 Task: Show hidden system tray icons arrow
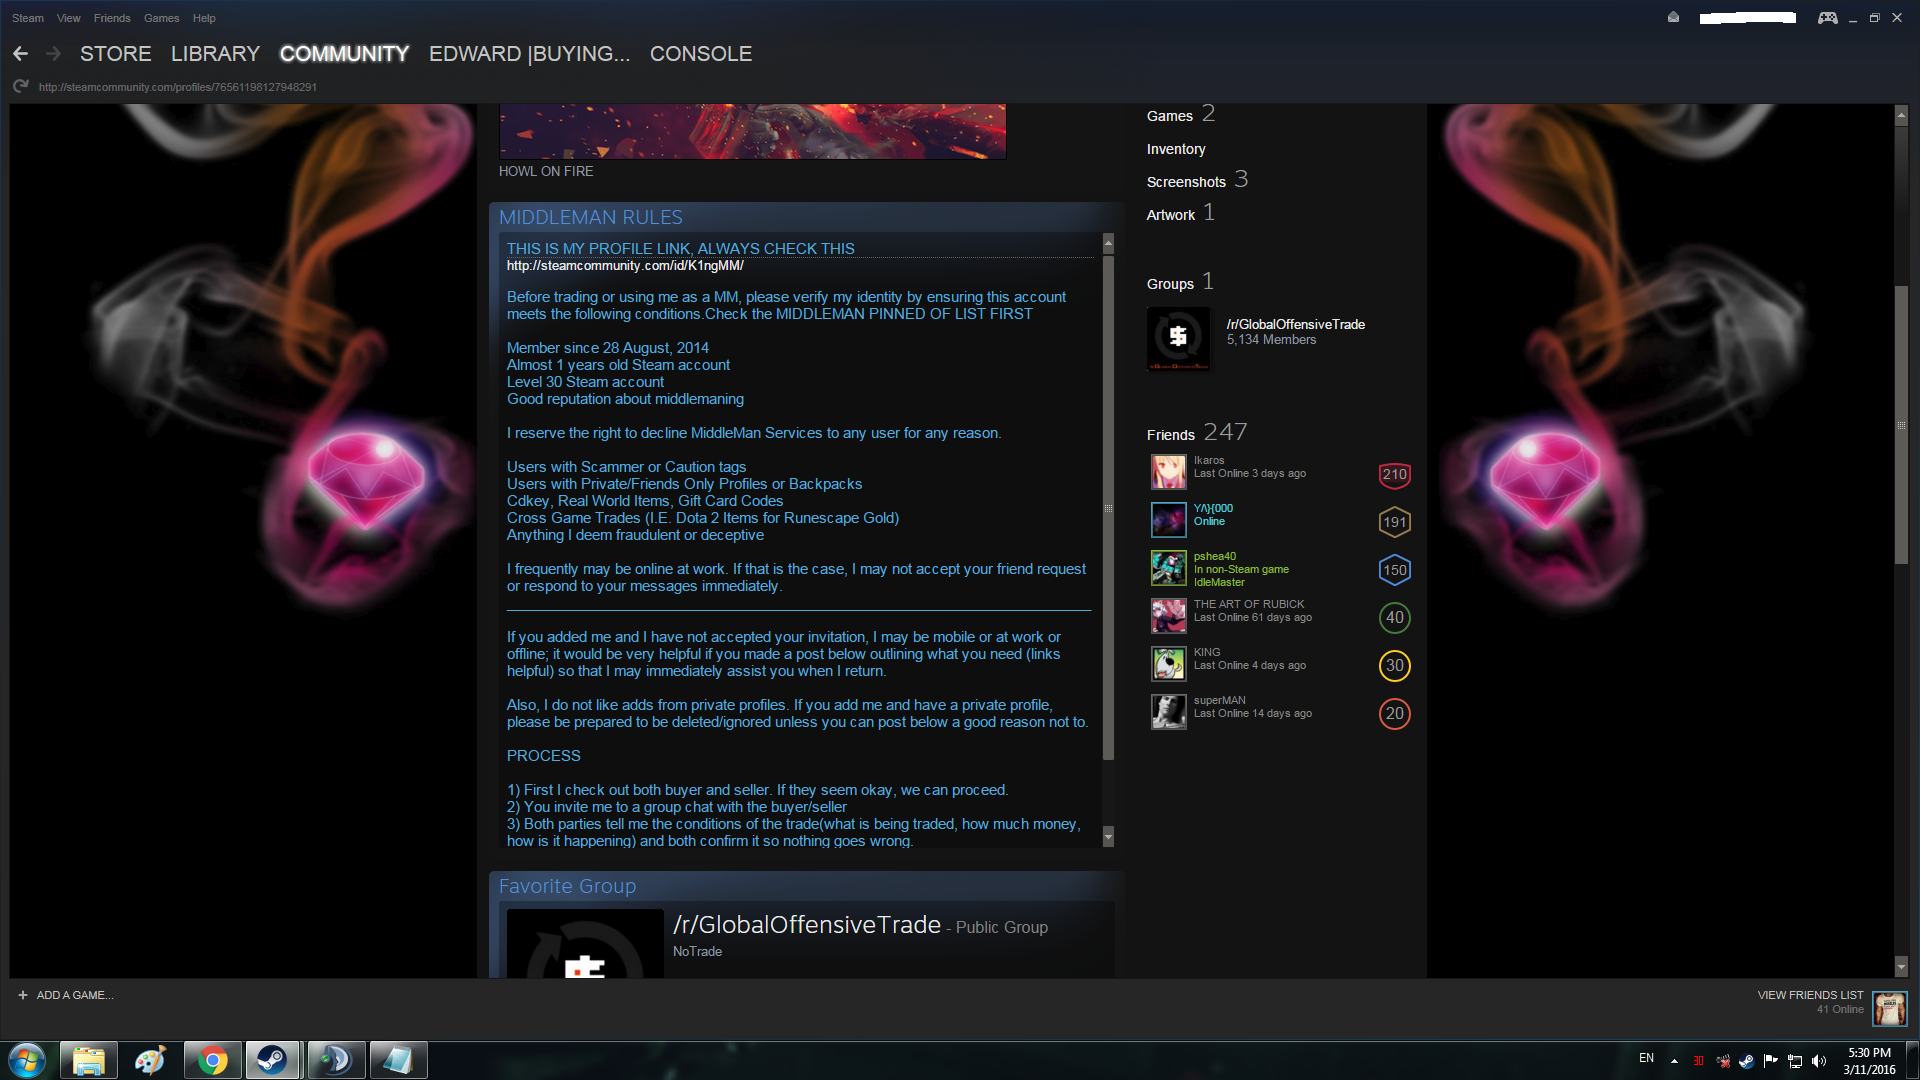coord(1674,1060)
